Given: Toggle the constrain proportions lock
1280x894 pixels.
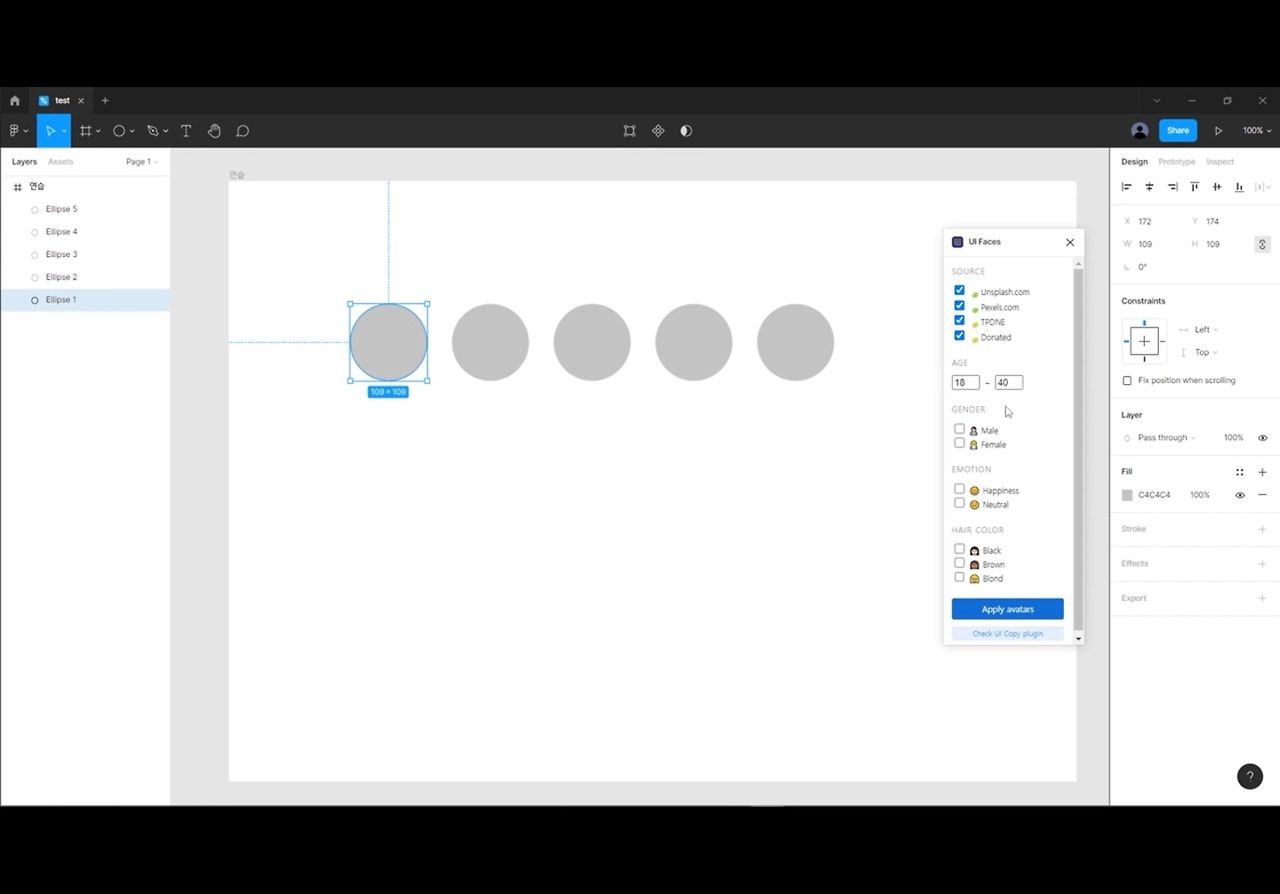Looking at the screenshot, I should (x=1262, y=244).
